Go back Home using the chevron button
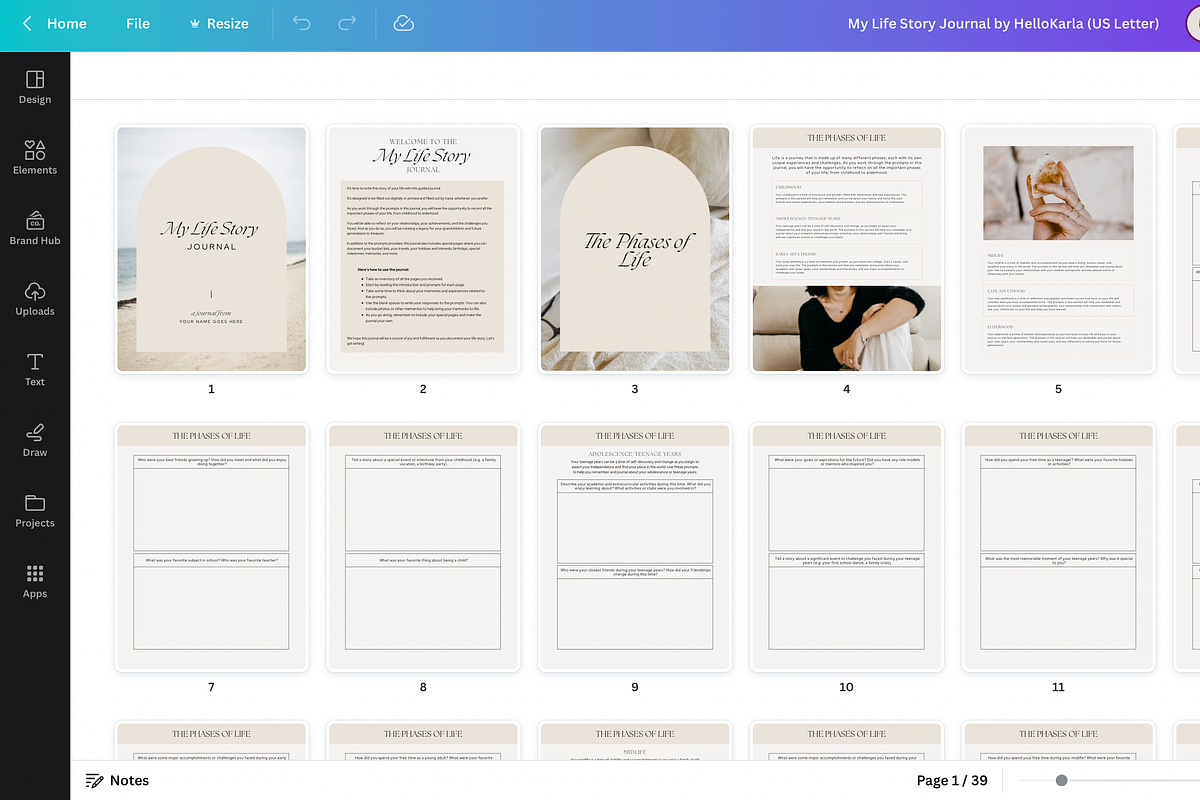This screenshot has height=800, width=1200. [28, 23]
